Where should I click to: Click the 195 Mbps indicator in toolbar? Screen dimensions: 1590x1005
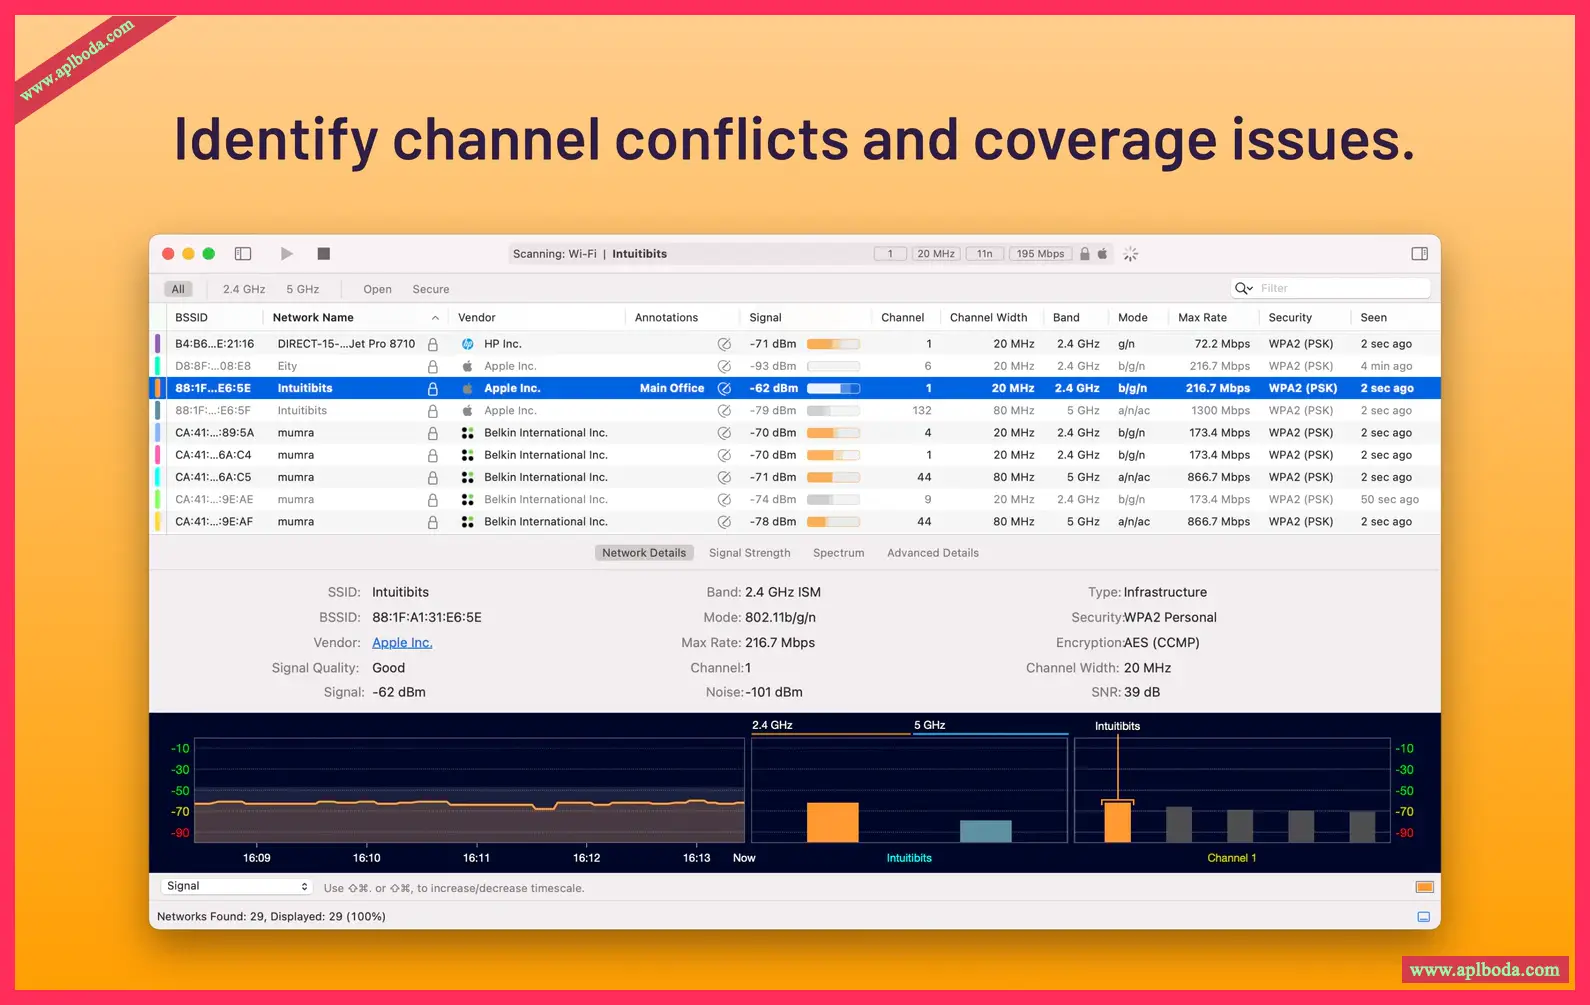[1040, 254]
